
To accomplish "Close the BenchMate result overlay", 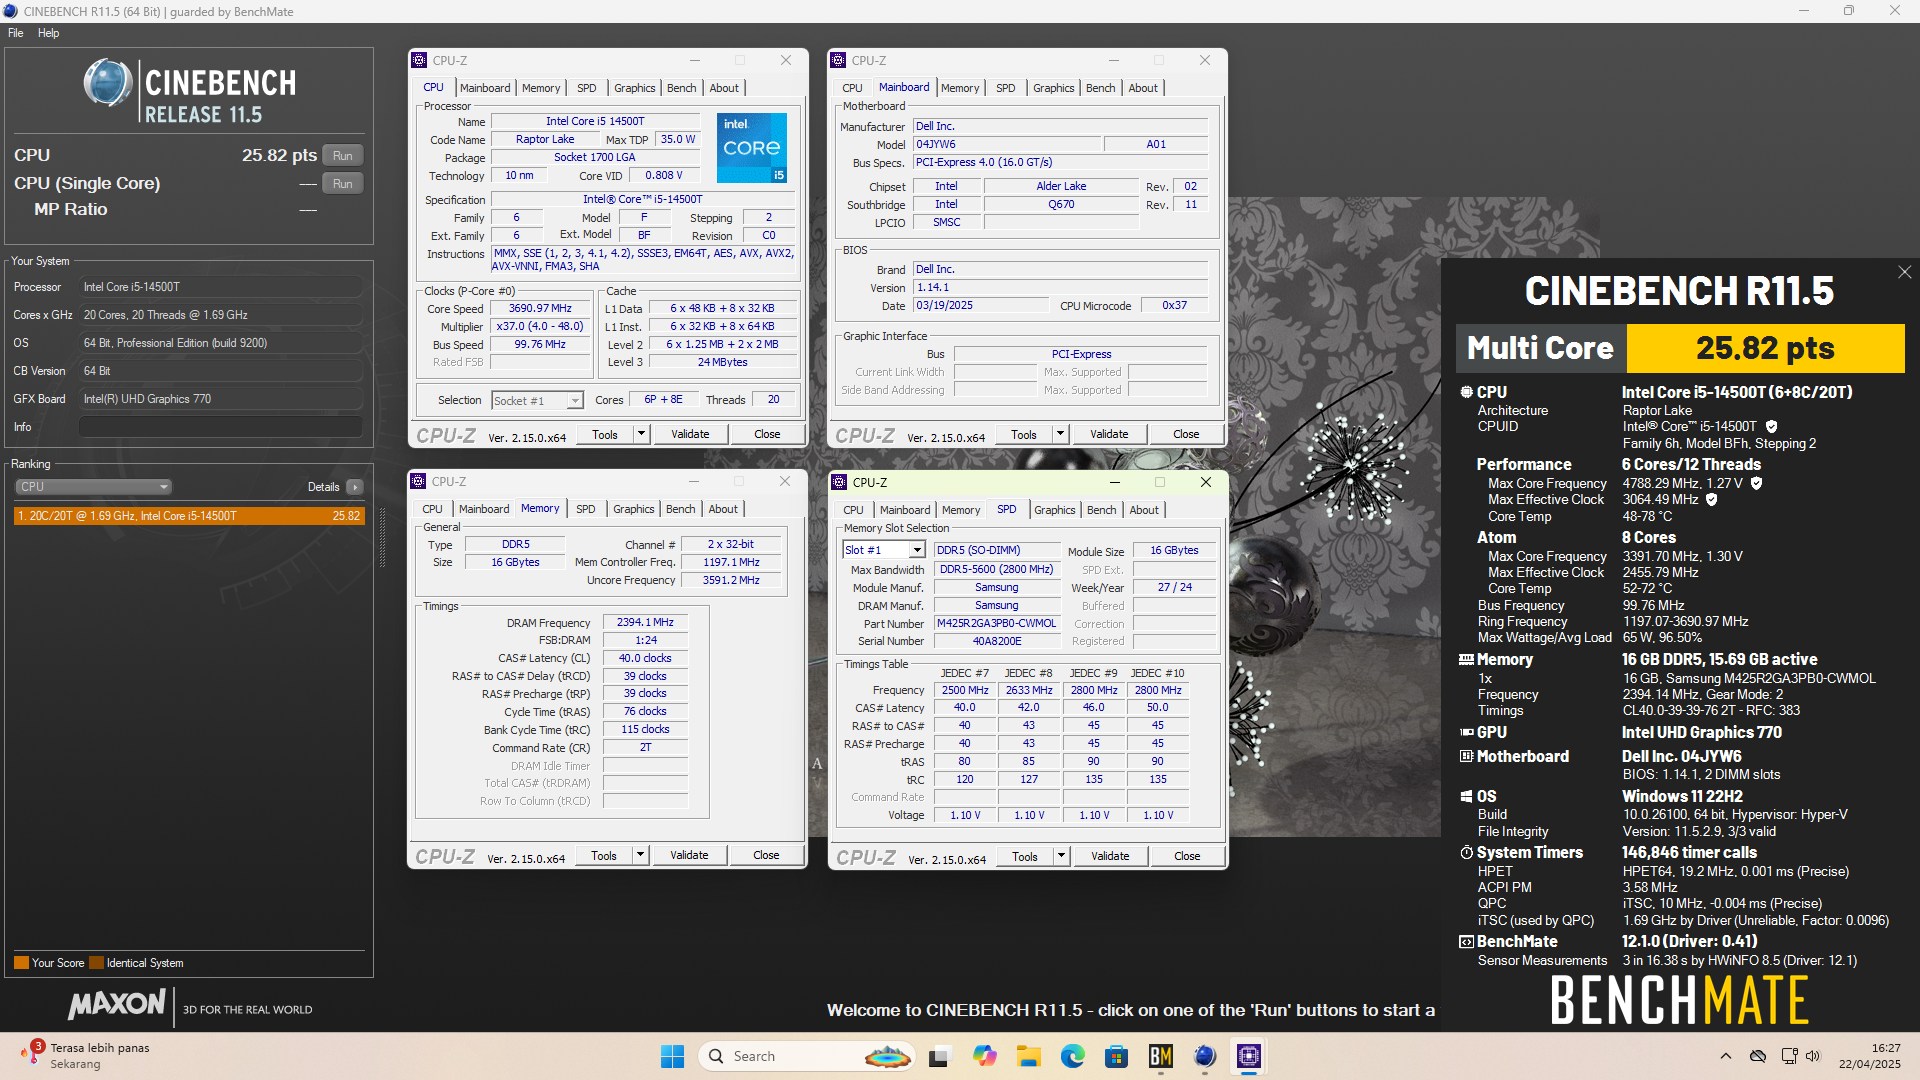I will point(1904,272).
